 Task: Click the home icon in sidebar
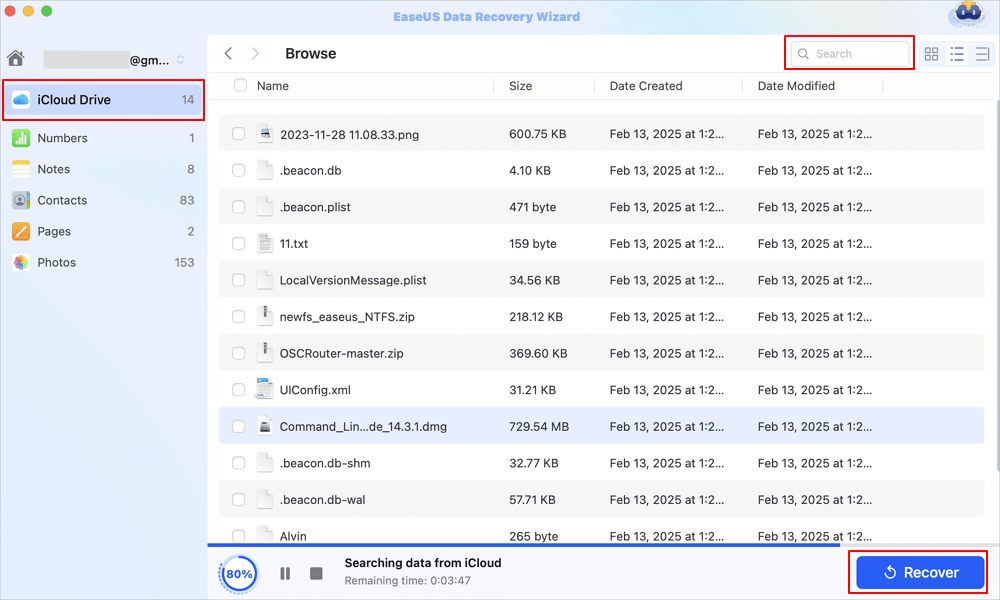[15, 58]
